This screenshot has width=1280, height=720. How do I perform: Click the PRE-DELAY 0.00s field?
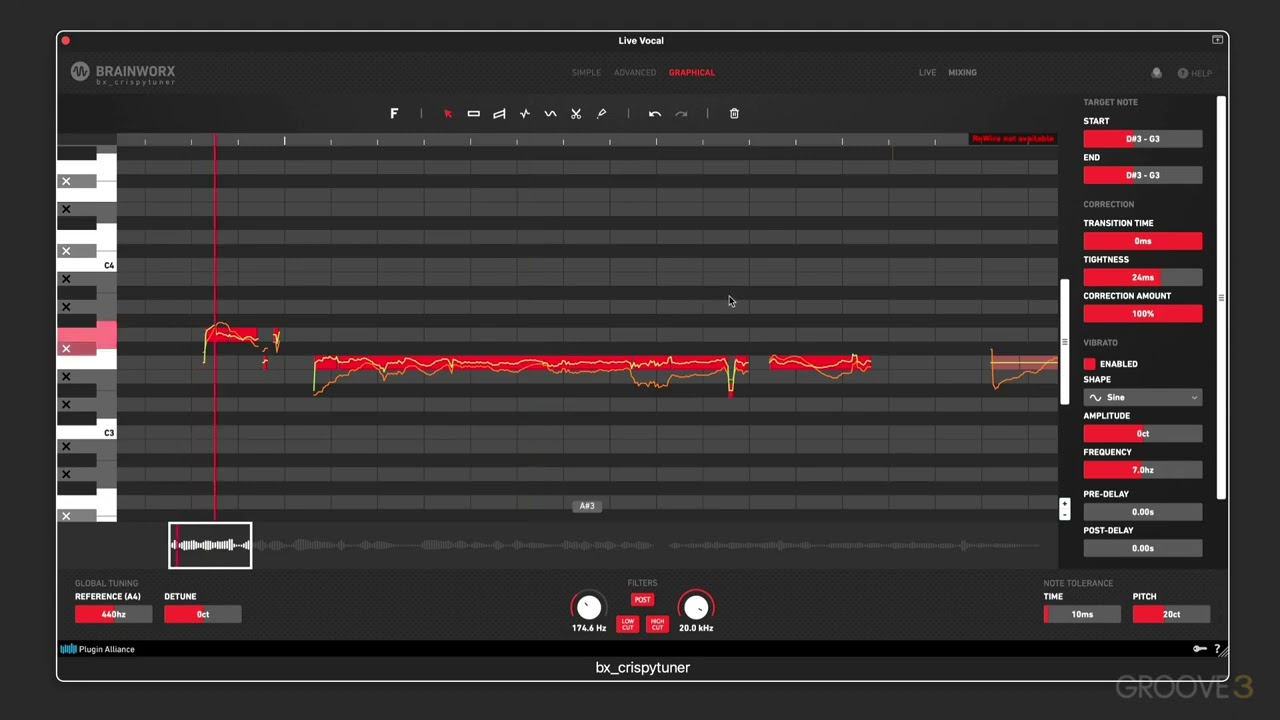[x=1143, y=512]
